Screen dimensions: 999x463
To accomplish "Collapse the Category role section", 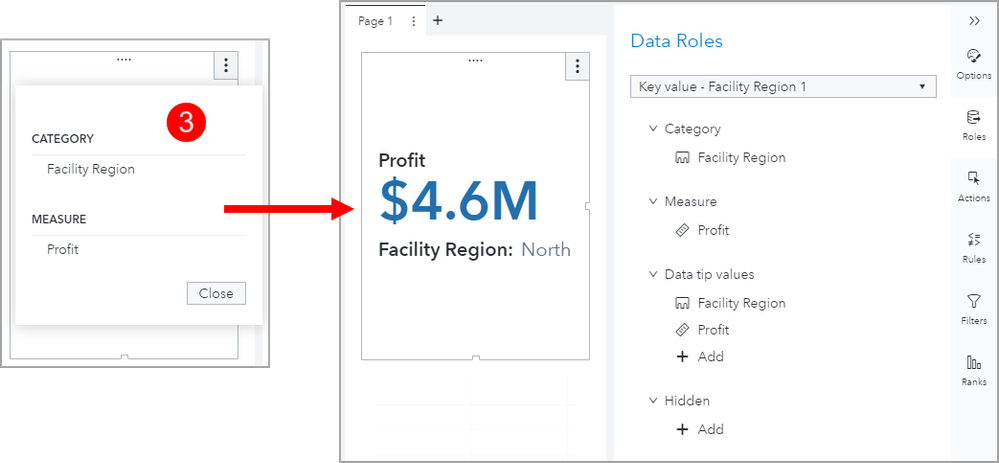I will [x=654, y=129].
